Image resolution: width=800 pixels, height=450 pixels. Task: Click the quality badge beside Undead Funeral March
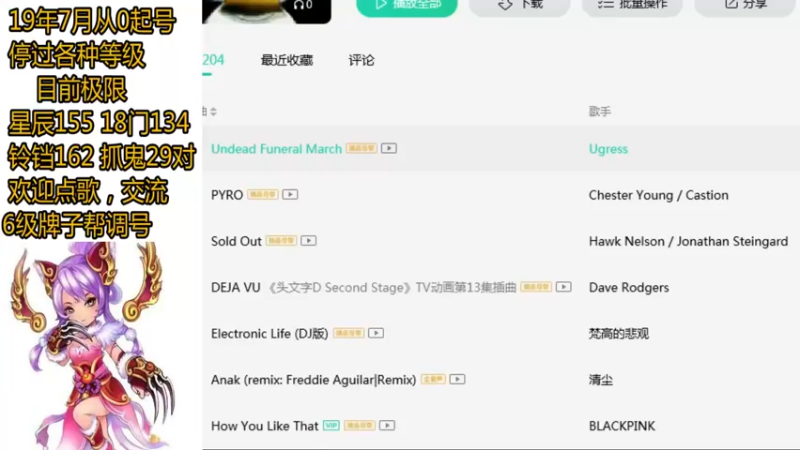(361, 148)
